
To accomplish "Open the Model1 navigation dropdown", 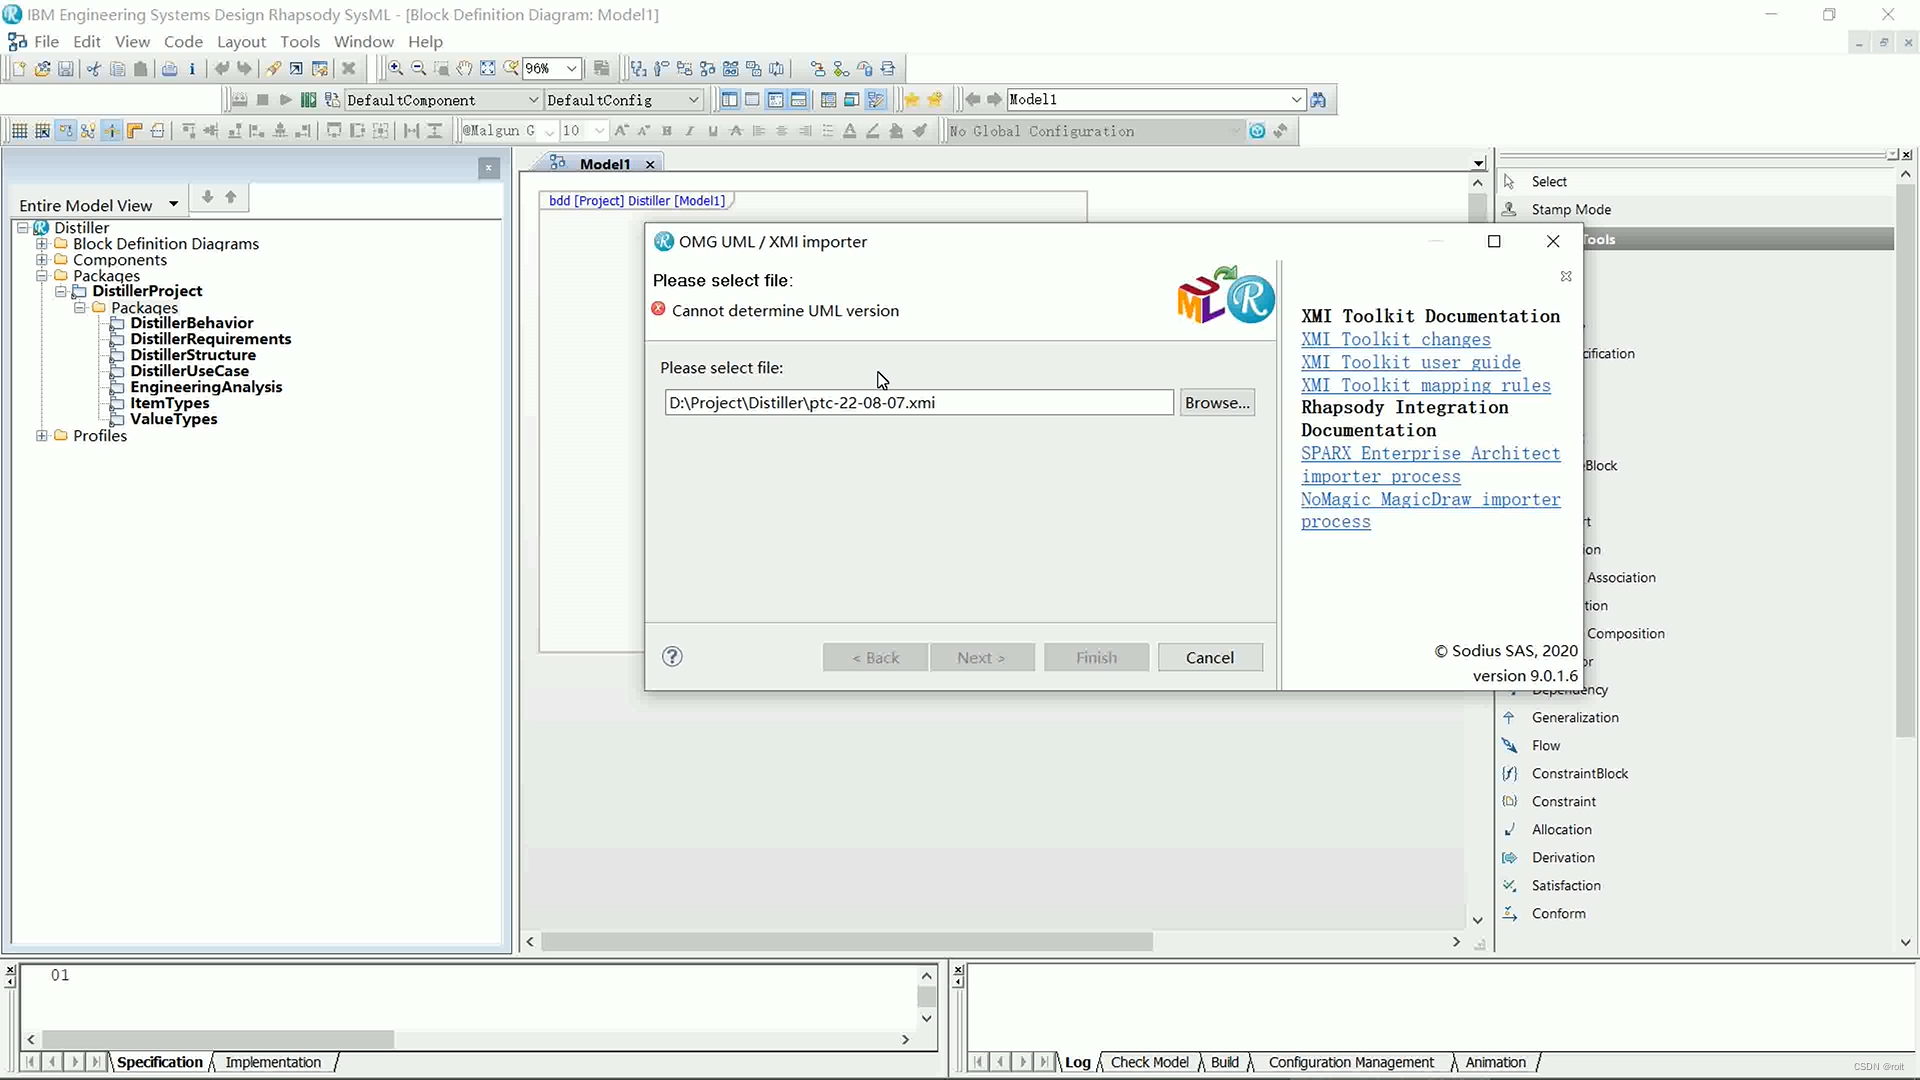I will (x=1296, y=100).
